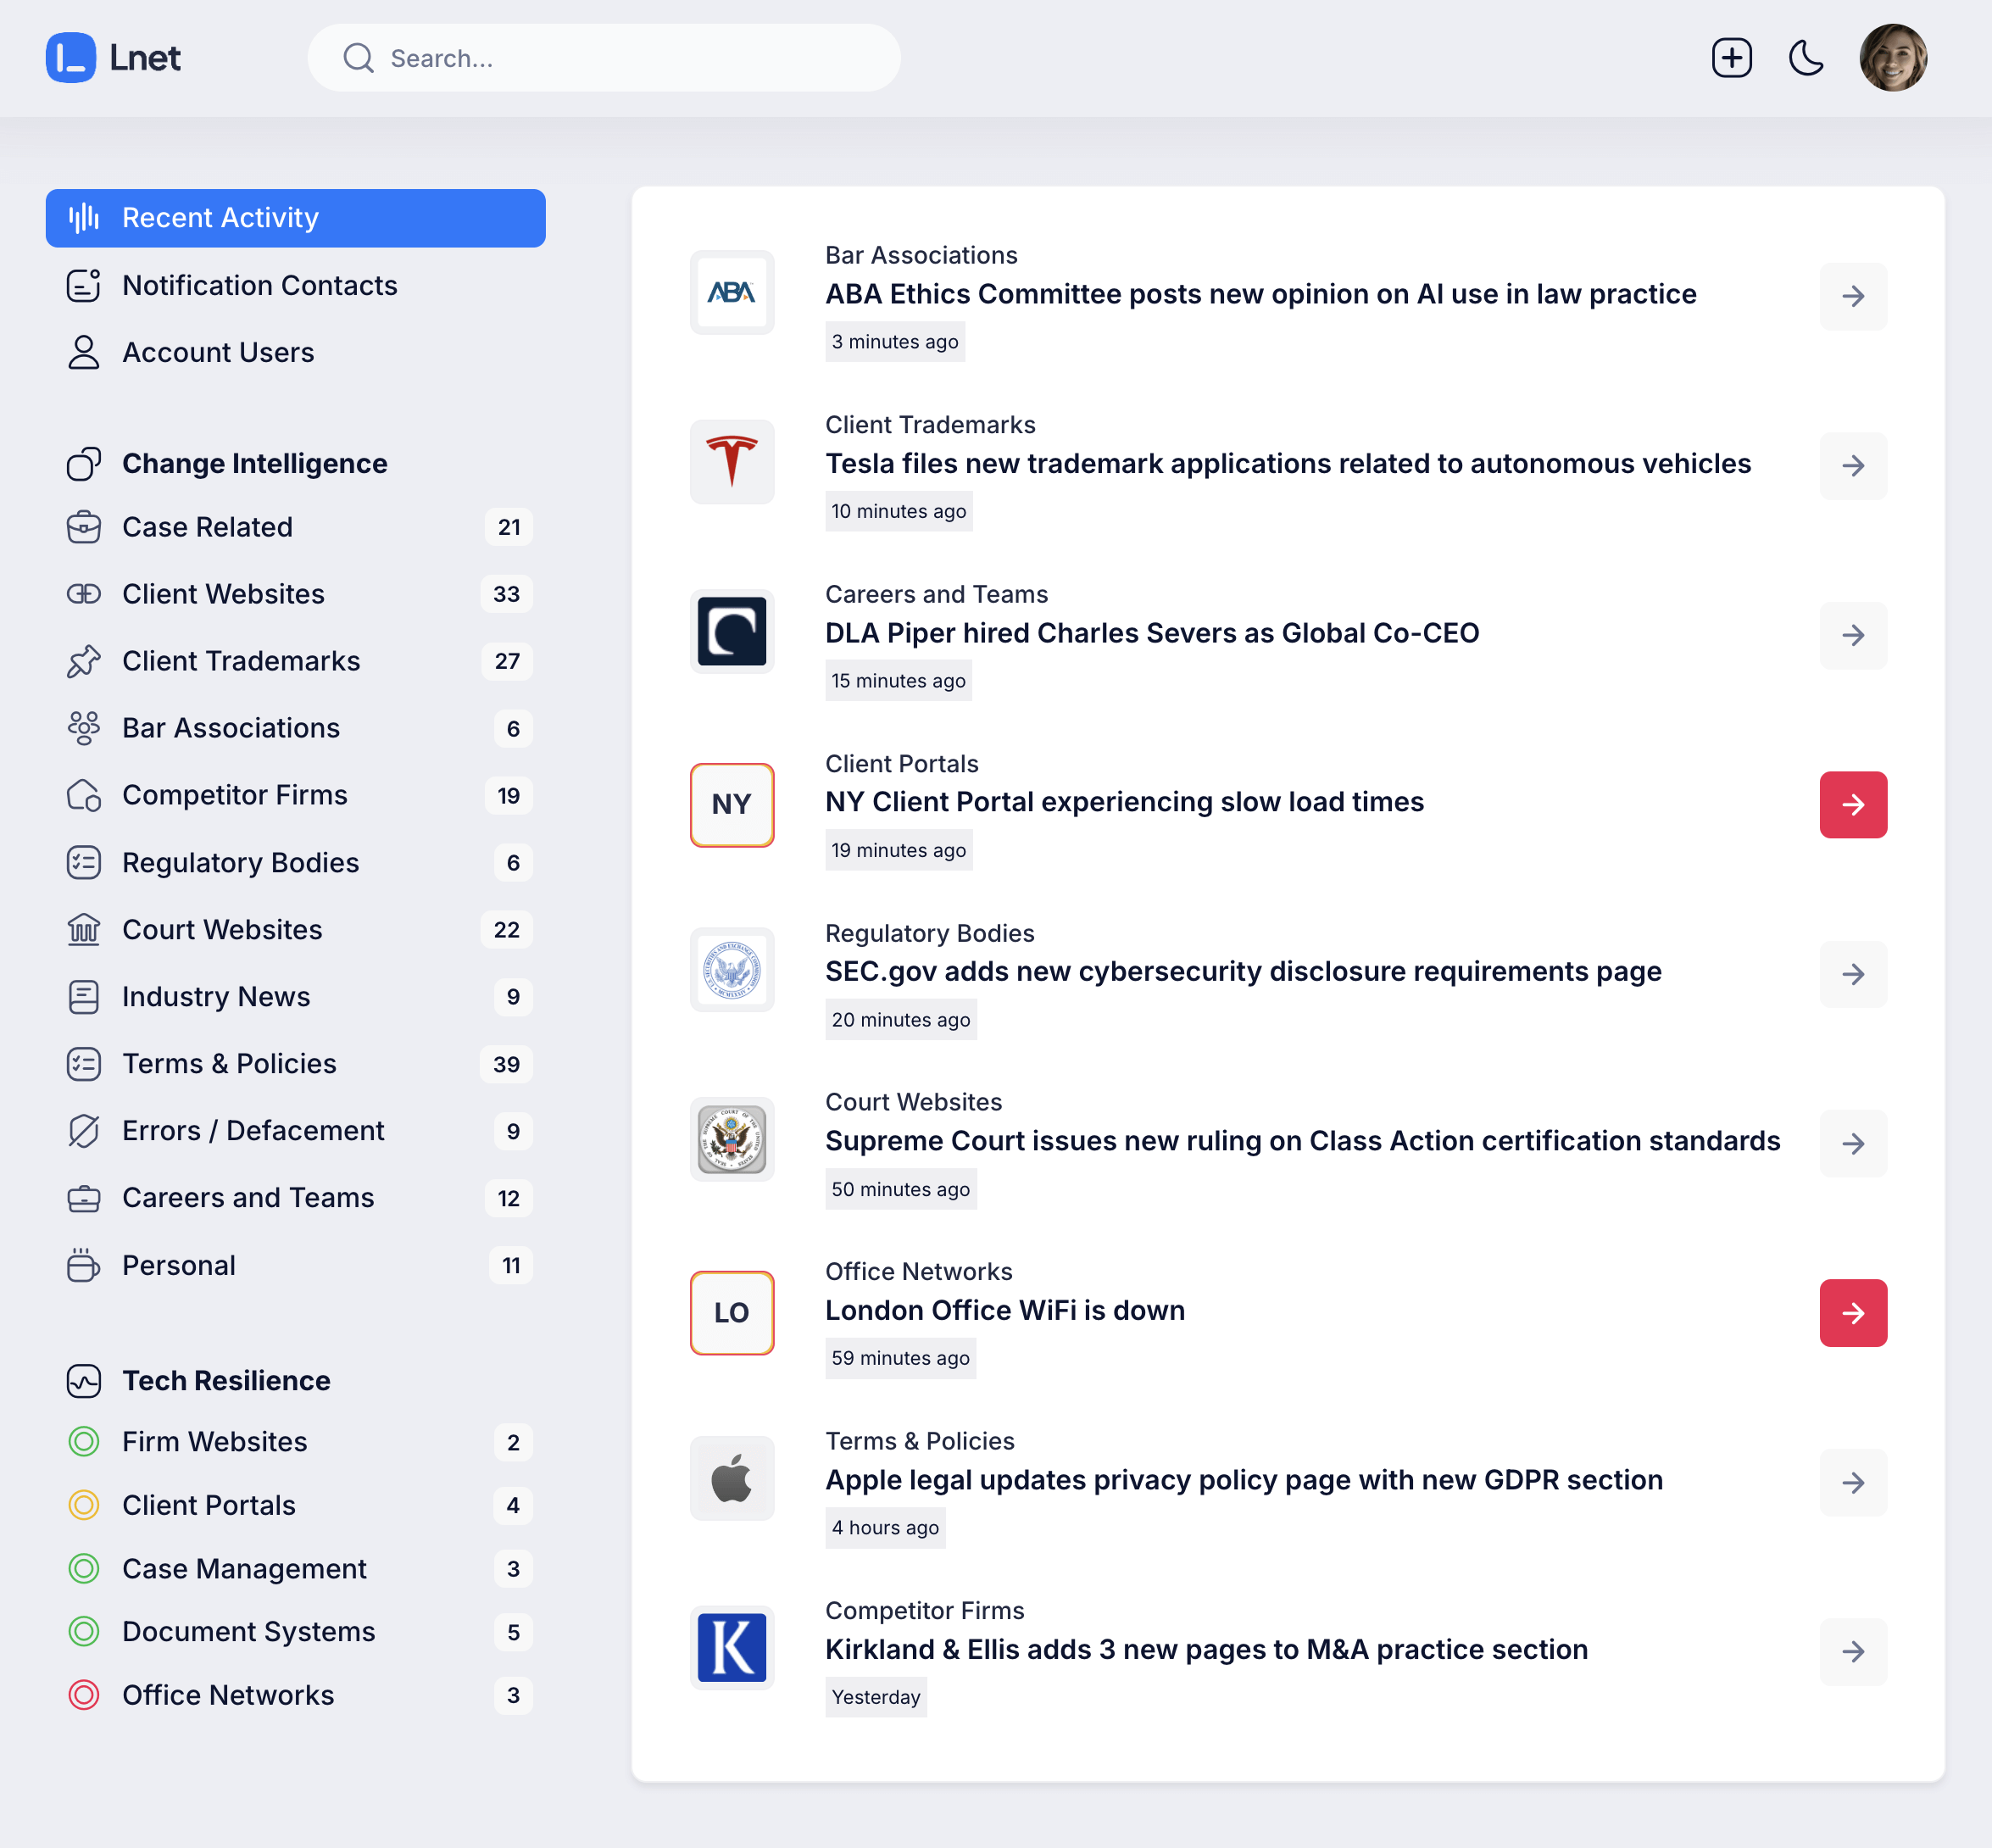The height and width of the screenshot is (1848, 1992).
Task: Open Recent Activity tab
Action: coord(295,218)
